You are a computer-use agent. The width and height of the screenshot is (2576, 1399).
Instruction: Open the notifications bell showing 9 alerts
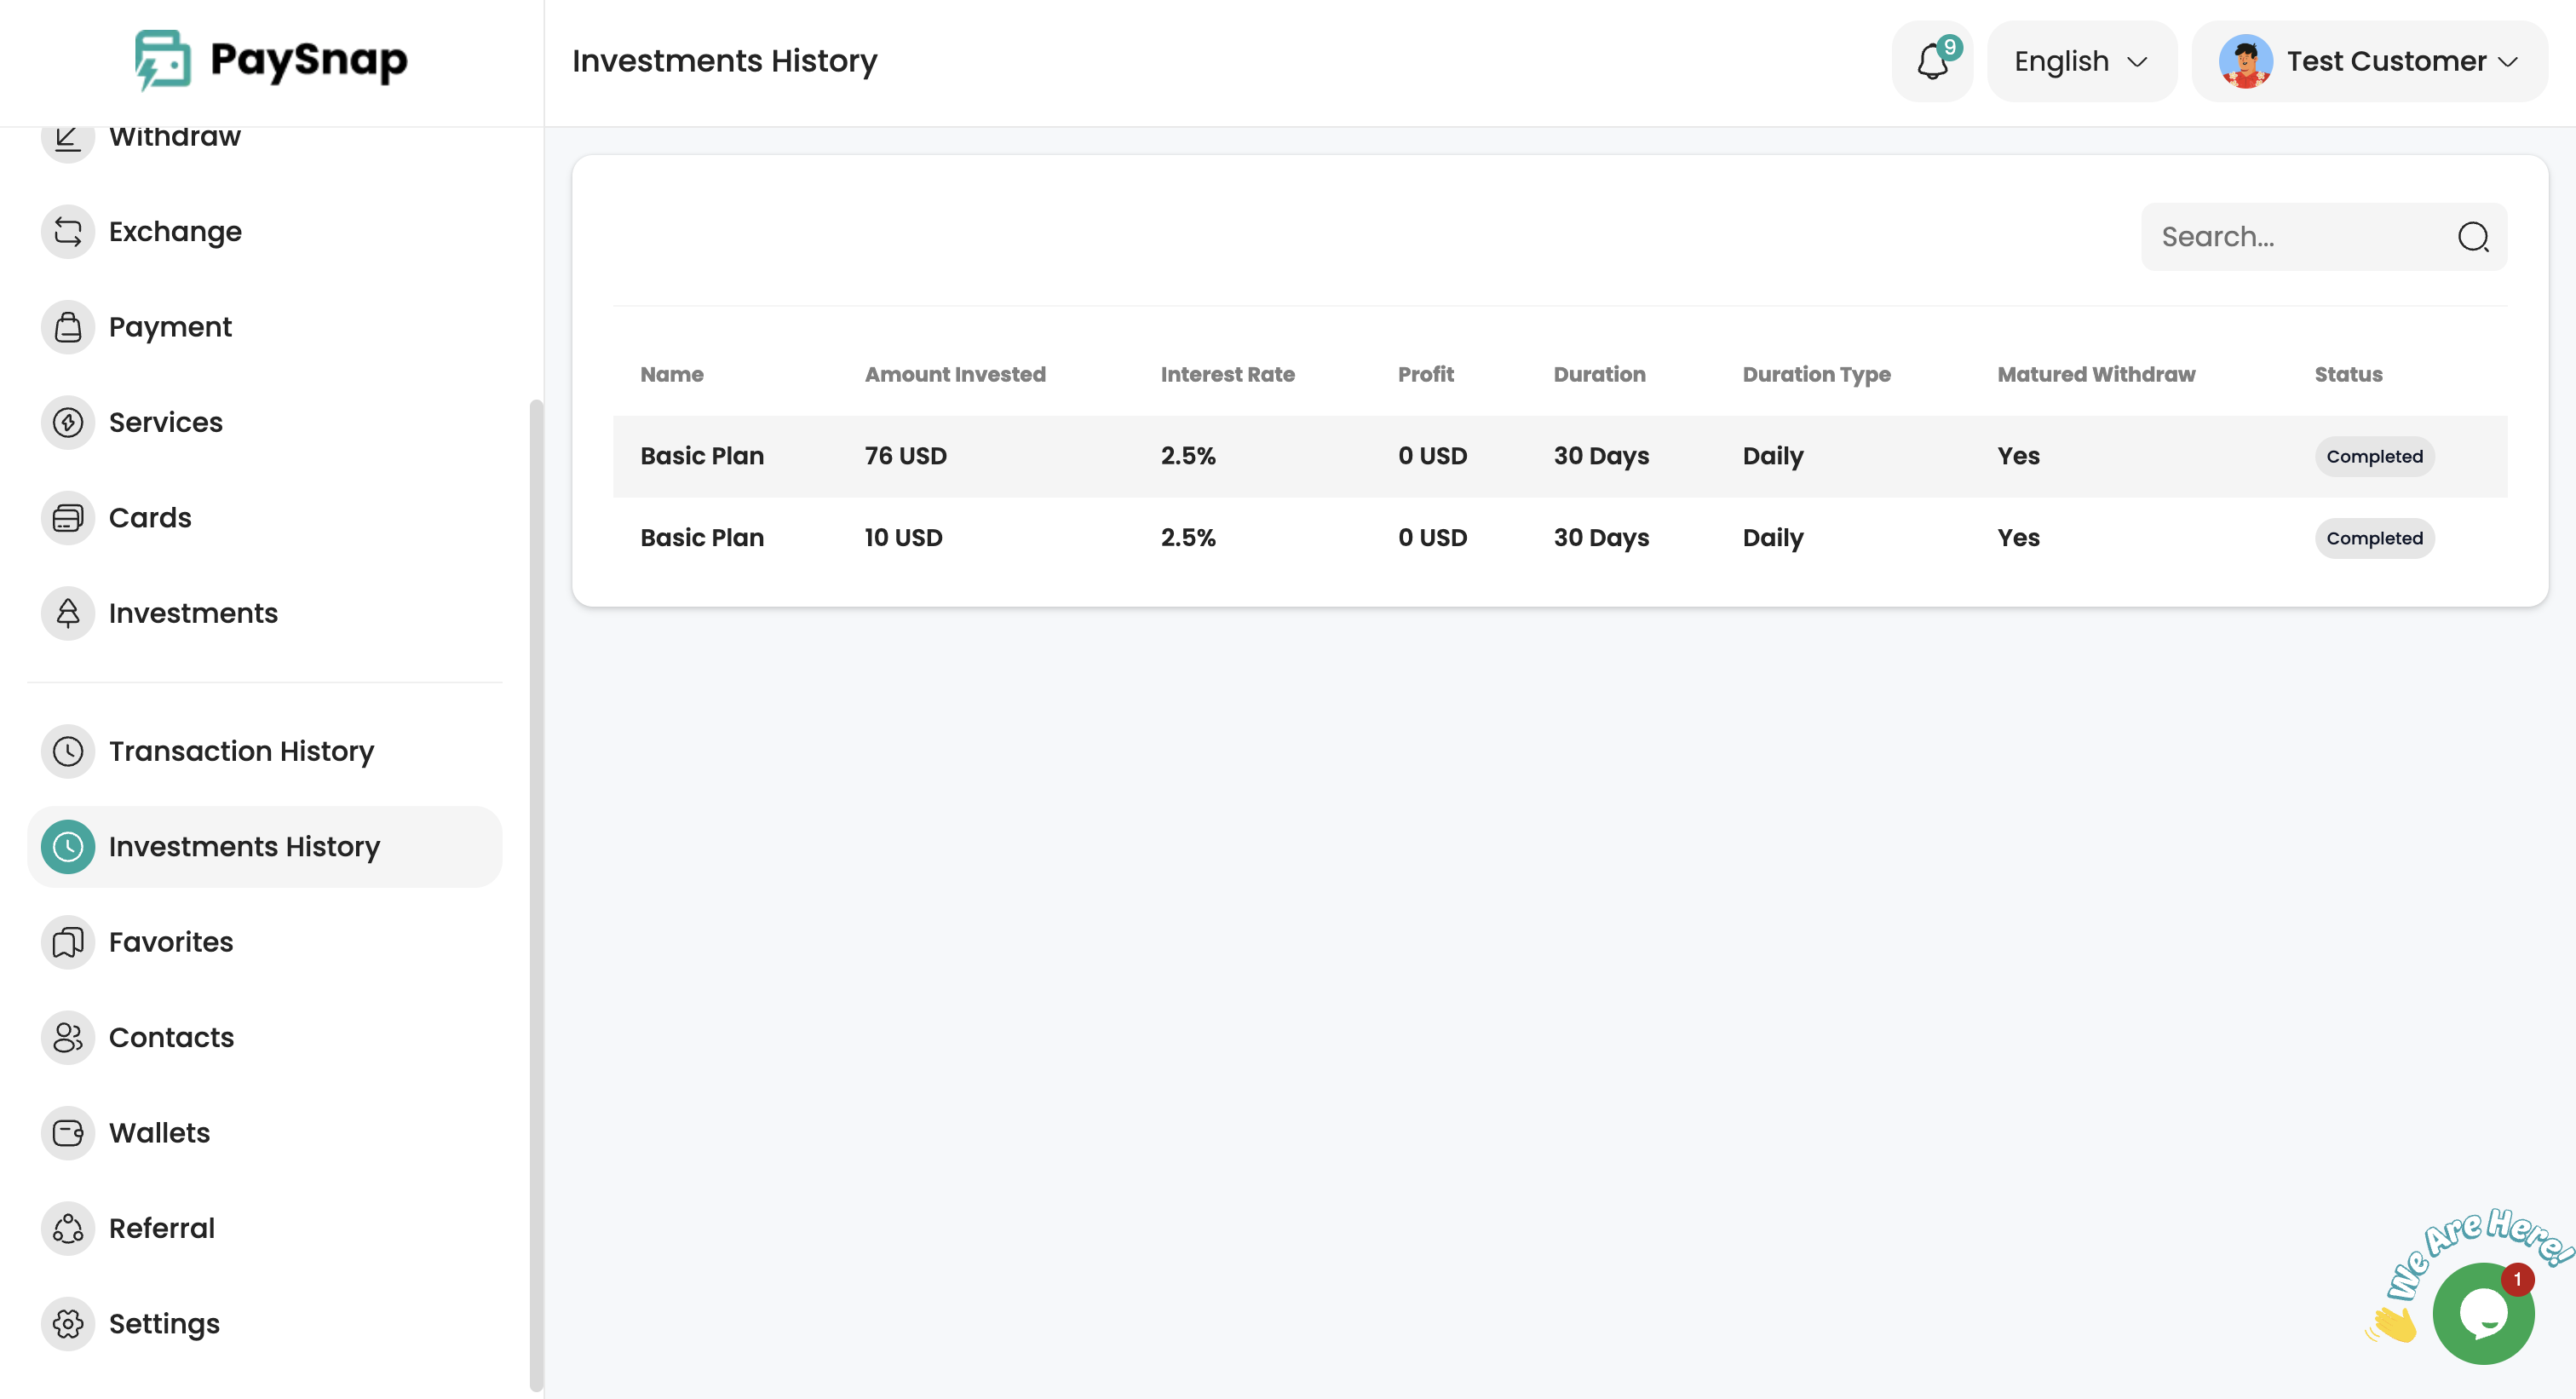click(1931, 61)
